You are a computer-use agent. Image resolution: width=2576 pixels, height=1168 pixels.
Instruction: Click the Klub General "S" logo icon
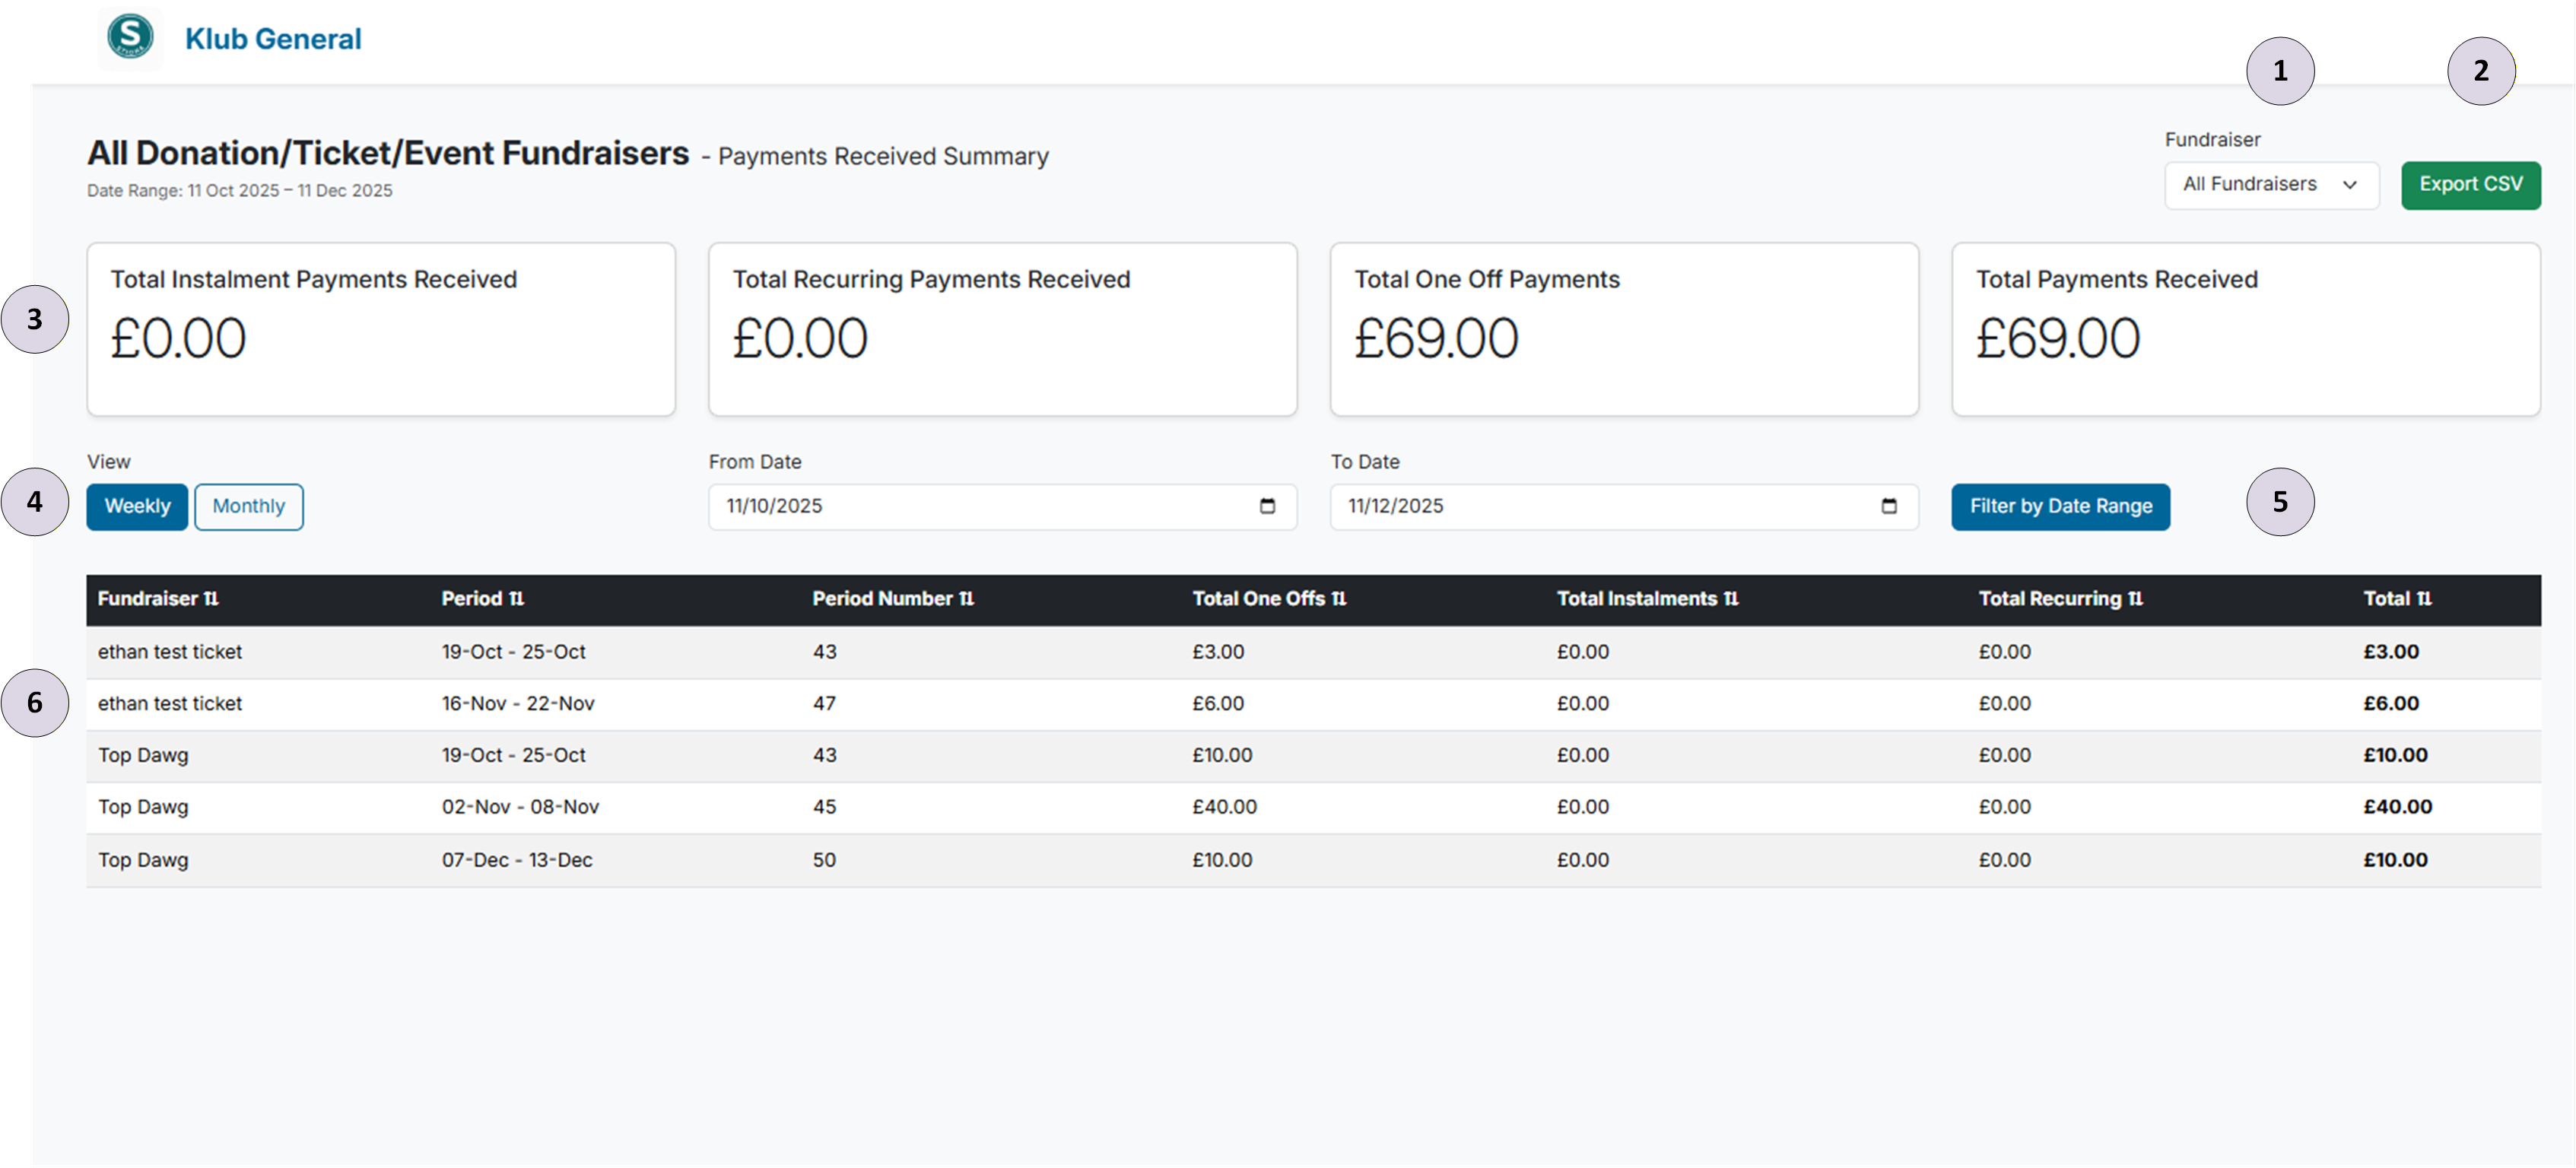(x=130, y=37)
